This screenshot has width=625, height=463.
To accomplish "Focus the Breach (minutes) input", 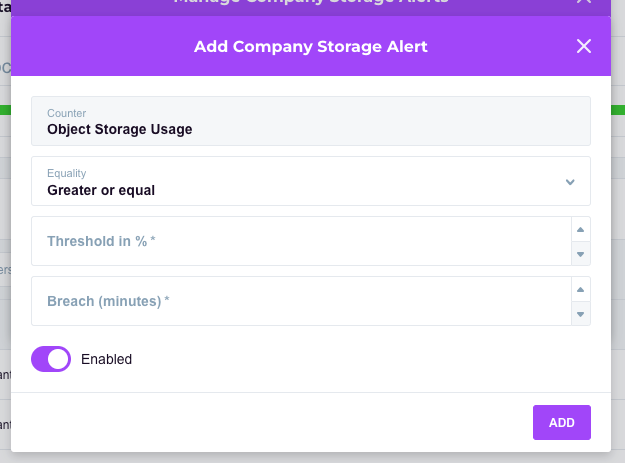I will pos(300,301).
